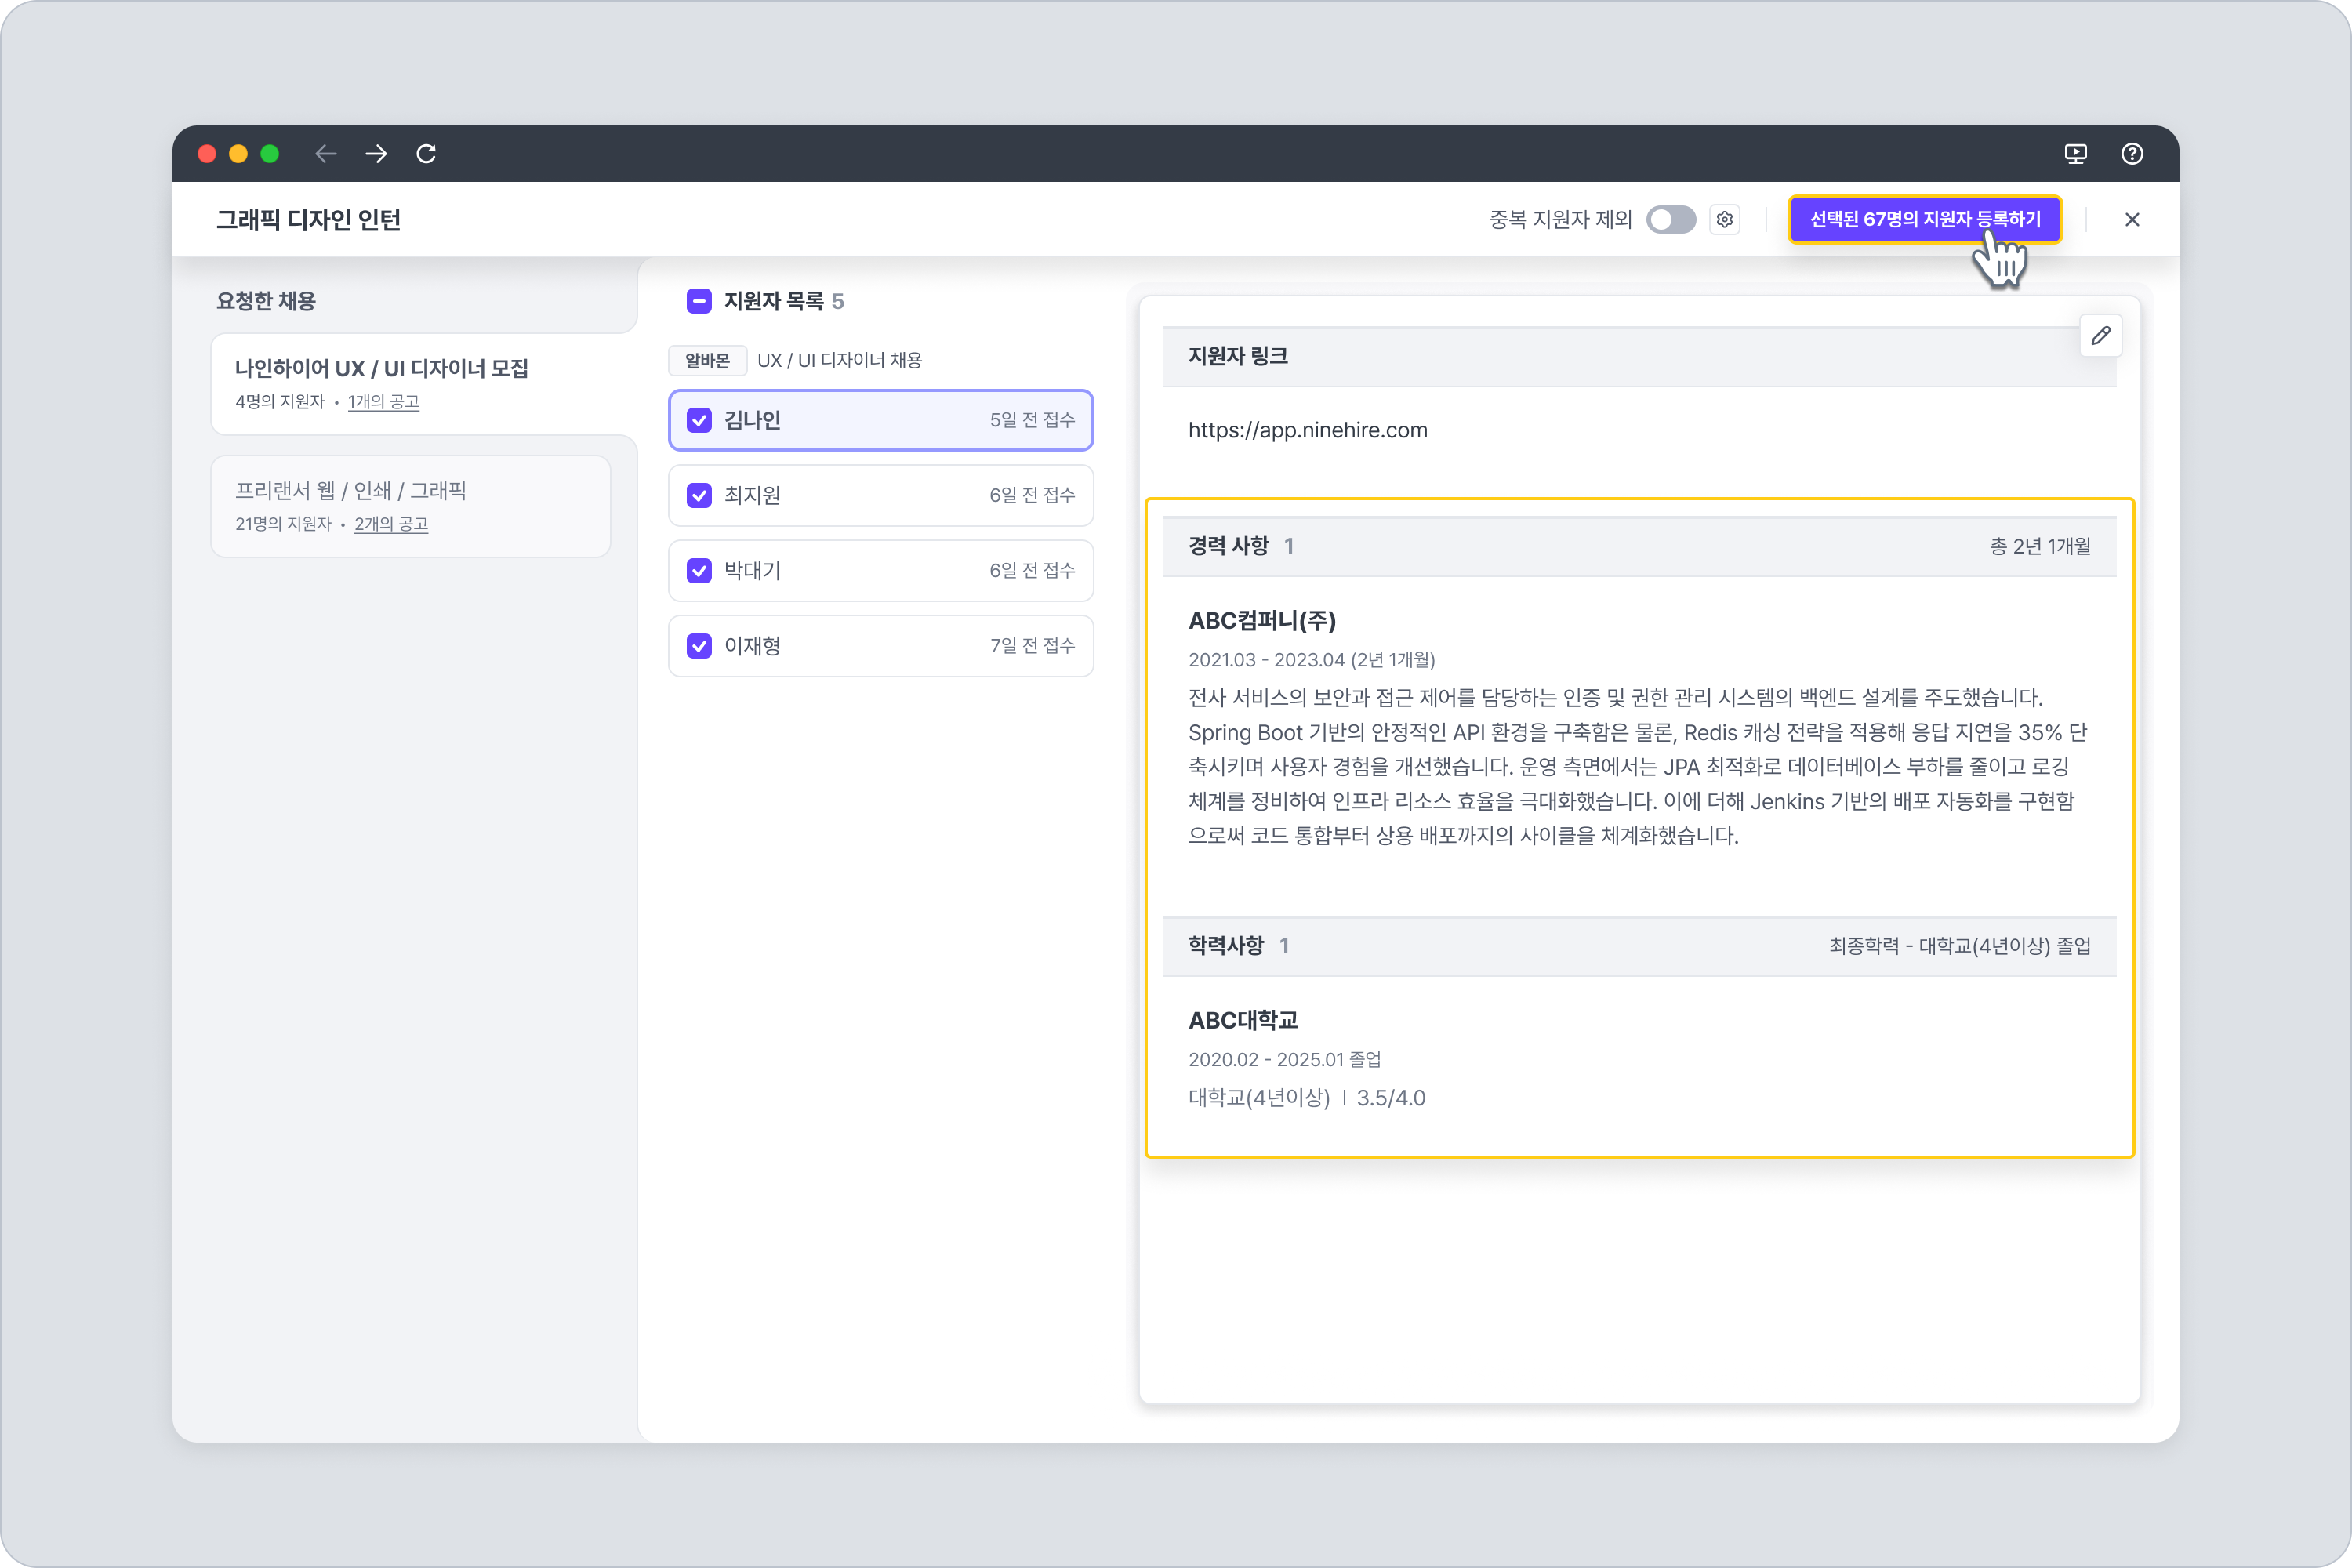Open the presentation screen icon
This screenshot has width=2352, height=1568.
(2075, 153)
